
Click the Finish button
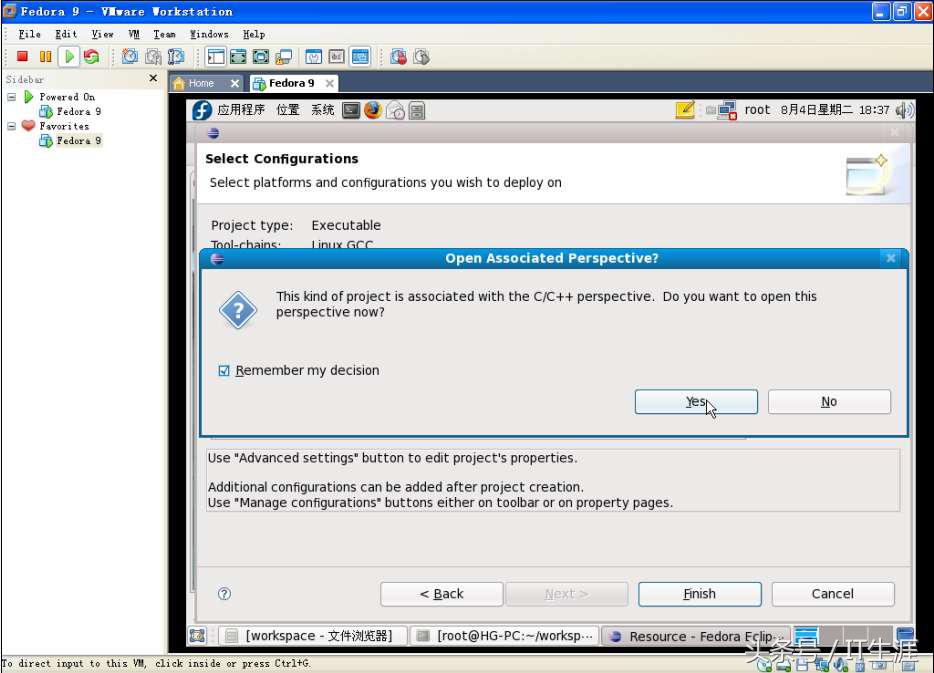(699, 593)
